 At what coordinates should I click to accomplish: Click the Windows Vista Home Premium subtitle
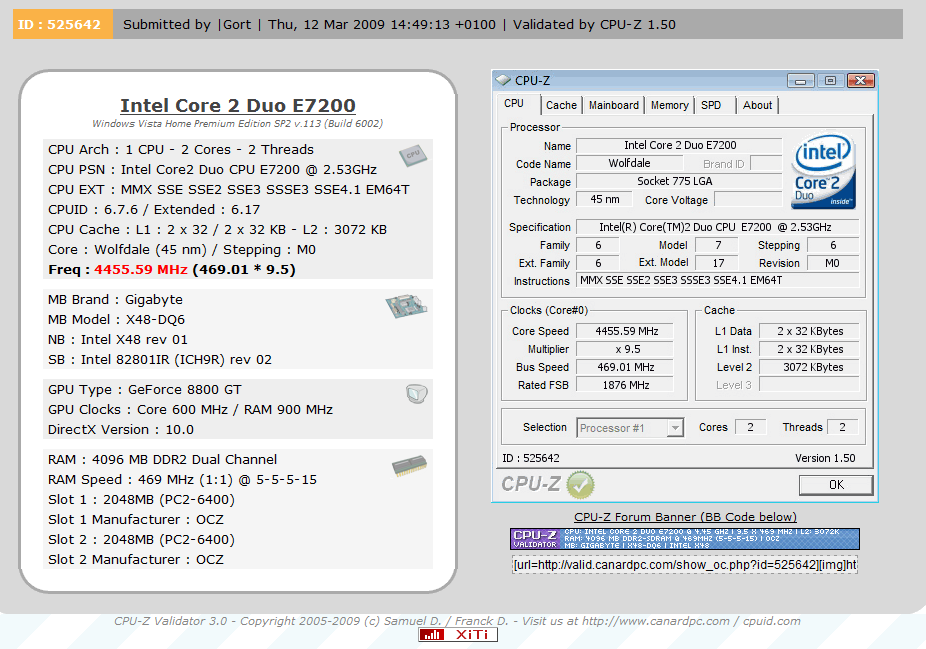coord(237,123)
